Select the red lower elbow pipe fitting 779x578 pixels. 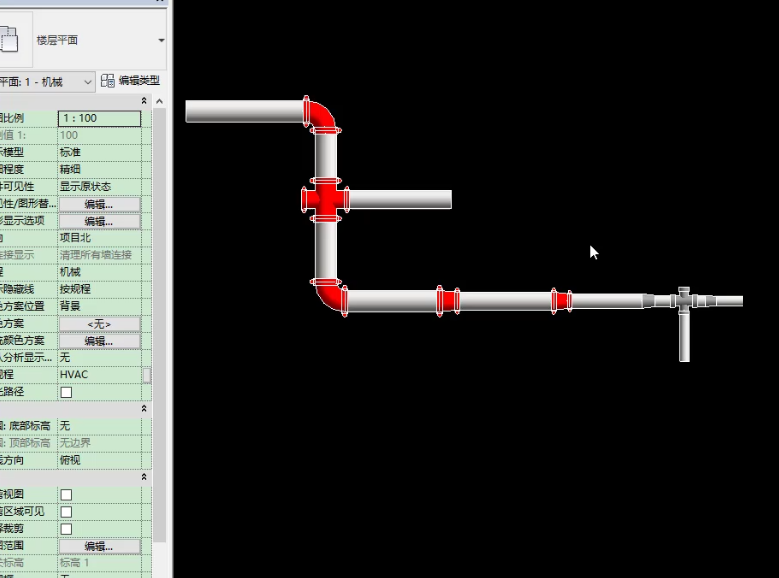coord(328,297)
